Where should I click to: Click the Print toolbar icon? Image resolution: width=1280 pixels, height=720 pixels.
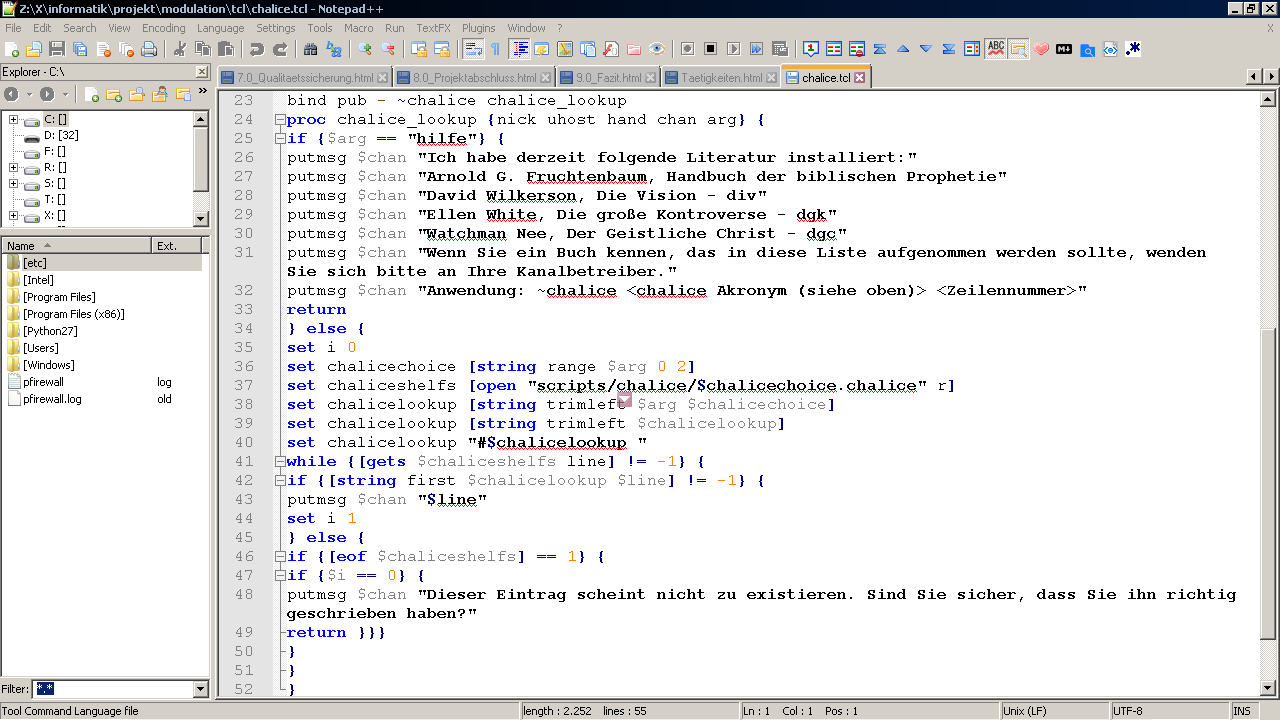point(149,49)
